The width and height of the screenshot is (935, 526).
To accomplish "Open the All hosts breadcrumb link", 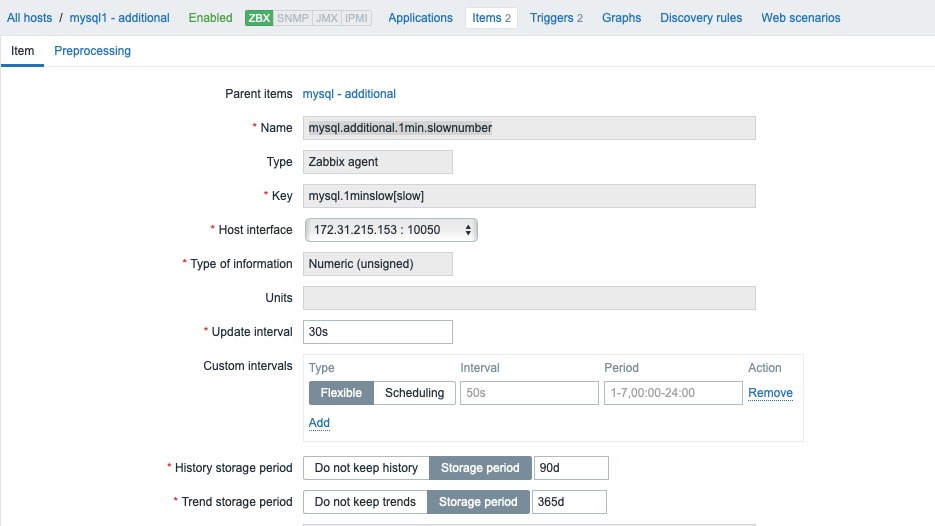I will [x=29, y=18].
